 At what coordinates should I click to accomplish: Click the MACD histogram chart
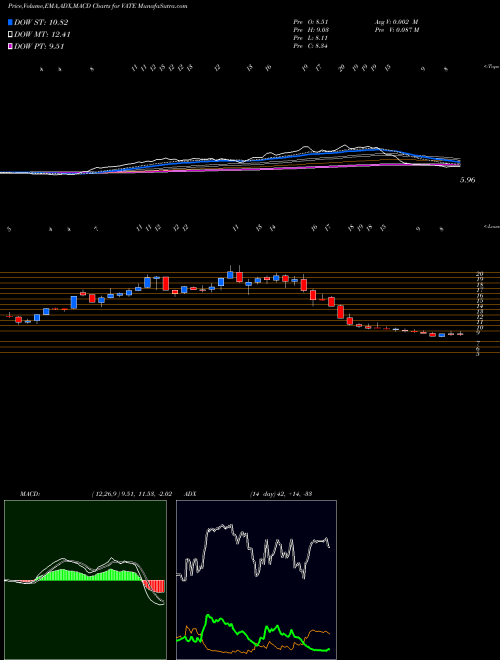click(x=85, y=580)
